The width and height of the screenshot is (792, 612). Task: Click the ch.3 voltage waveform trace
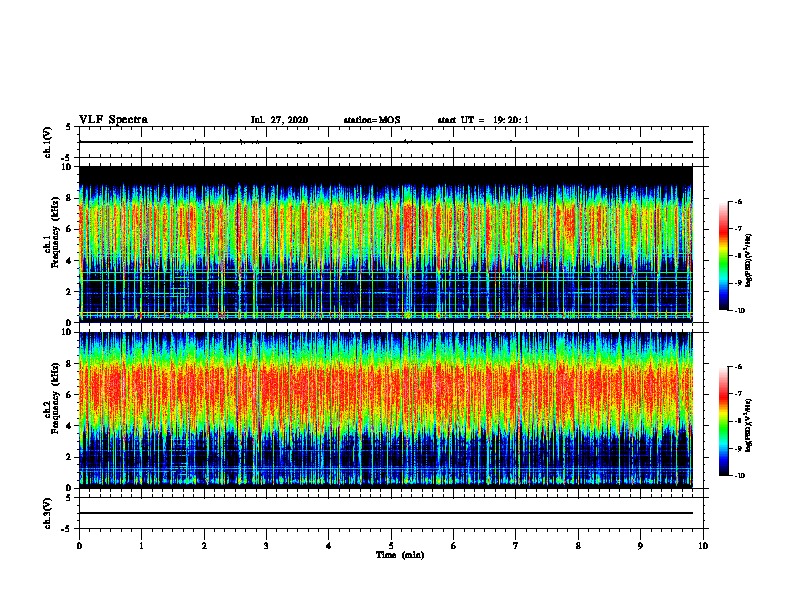(x=386, y=513)
